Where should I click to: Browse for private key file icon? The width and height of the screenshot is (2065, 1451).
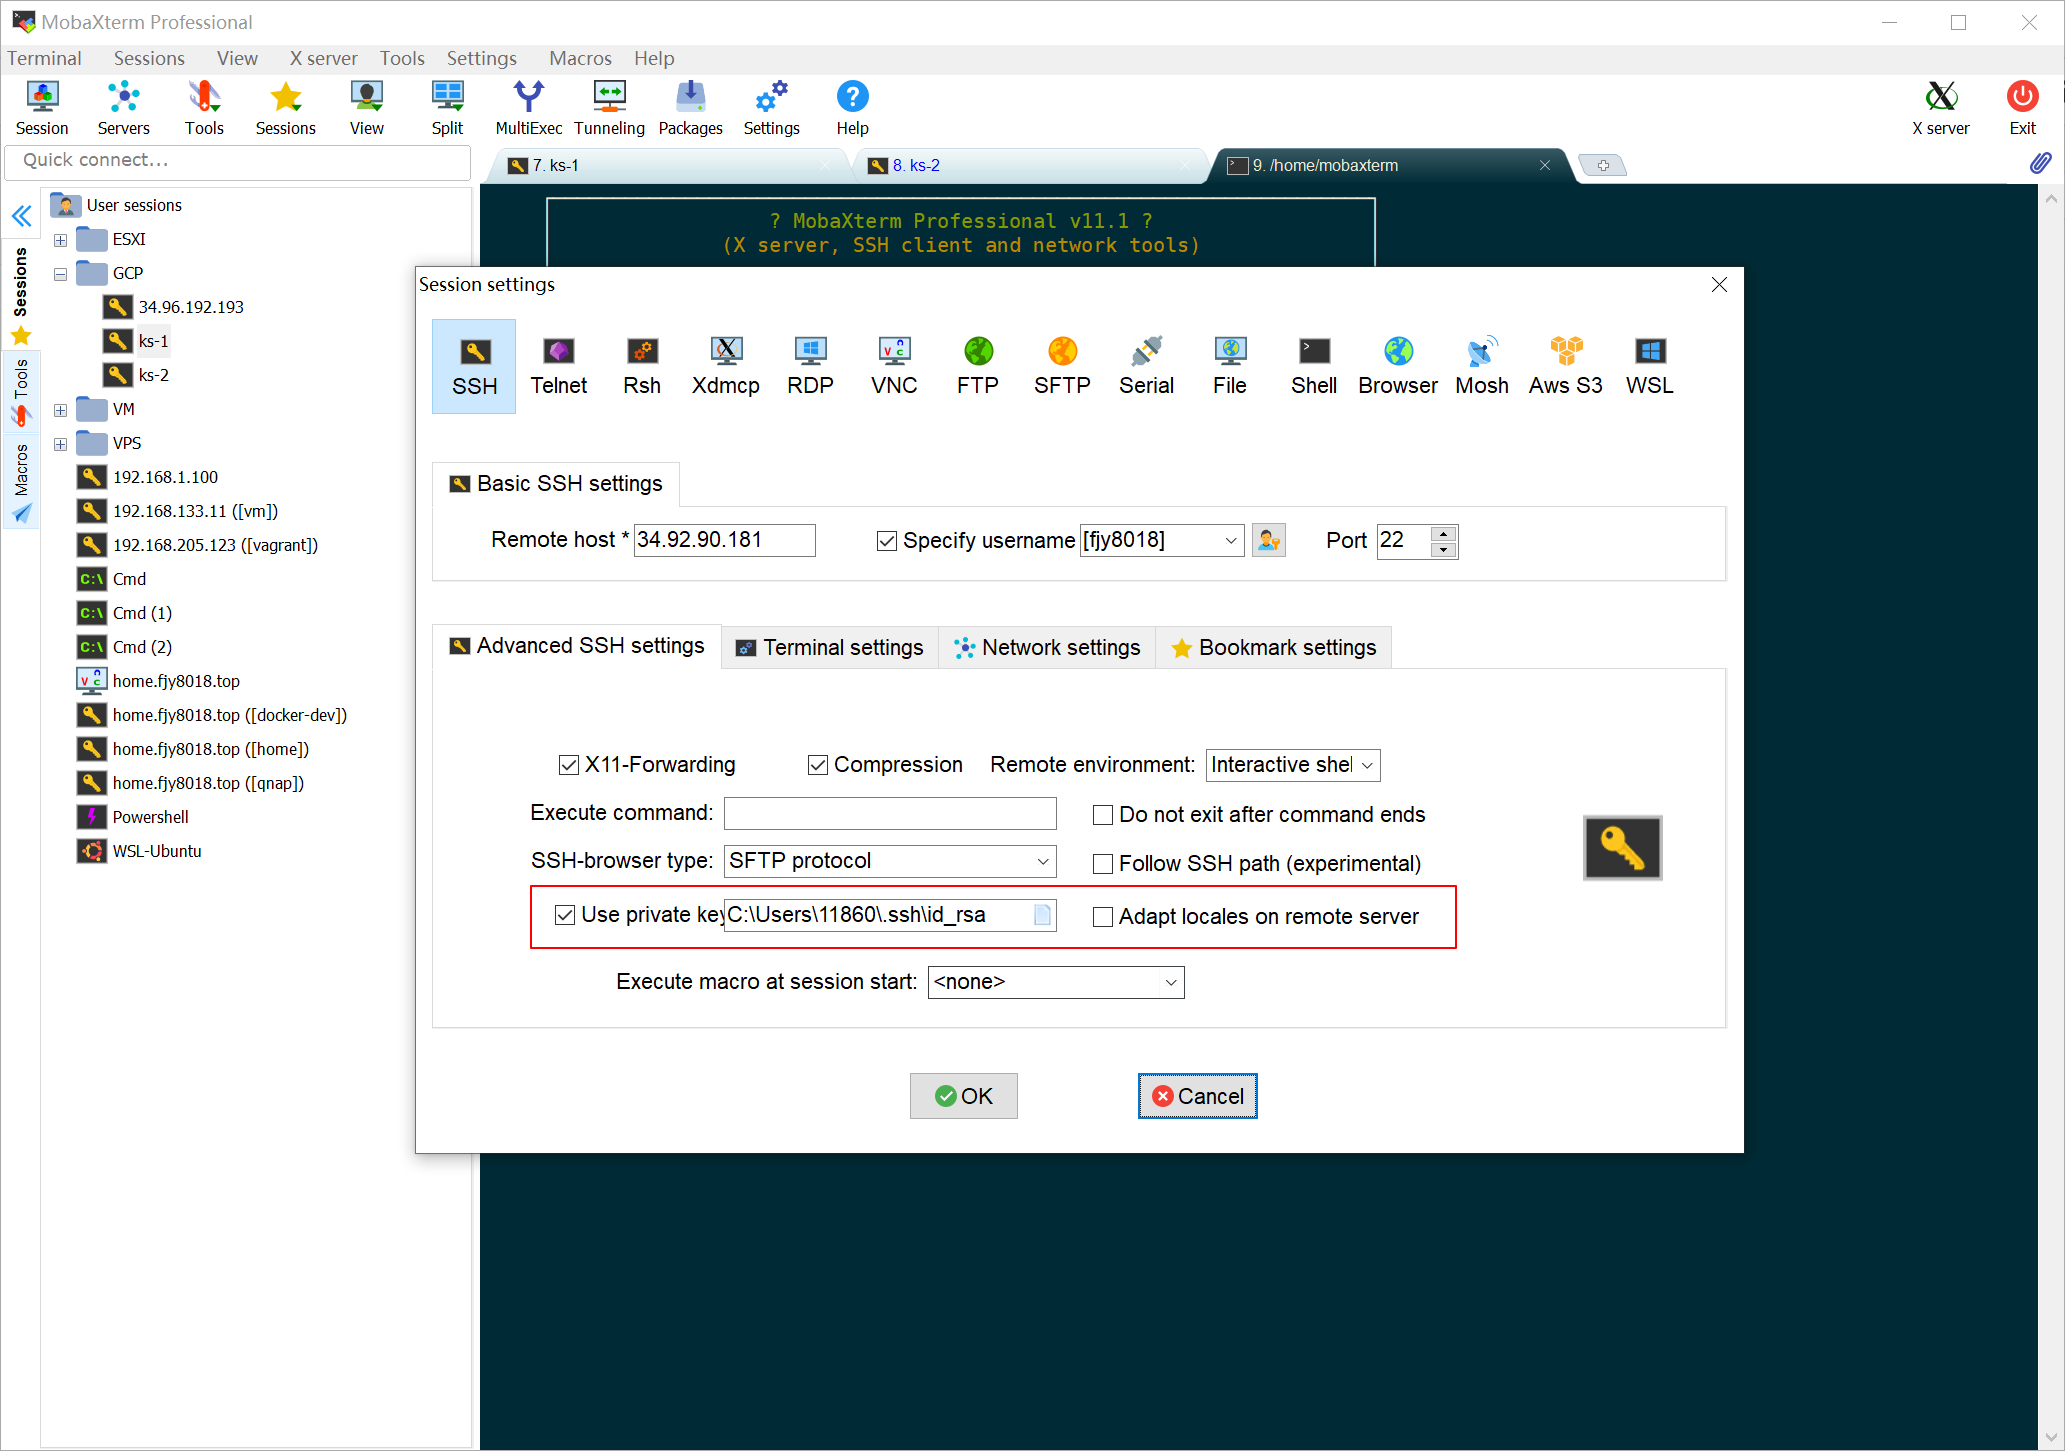(x=1042, y=915)
